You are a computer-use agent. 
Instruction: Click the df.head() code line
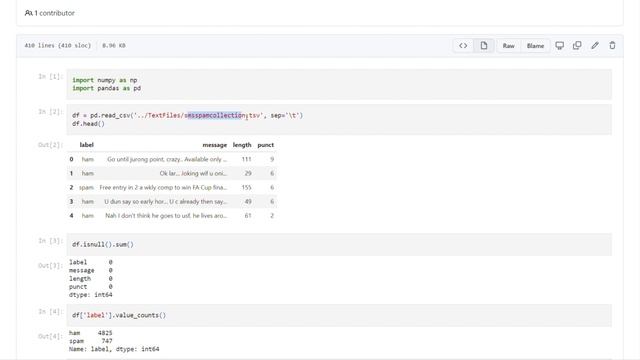(88, 124)
